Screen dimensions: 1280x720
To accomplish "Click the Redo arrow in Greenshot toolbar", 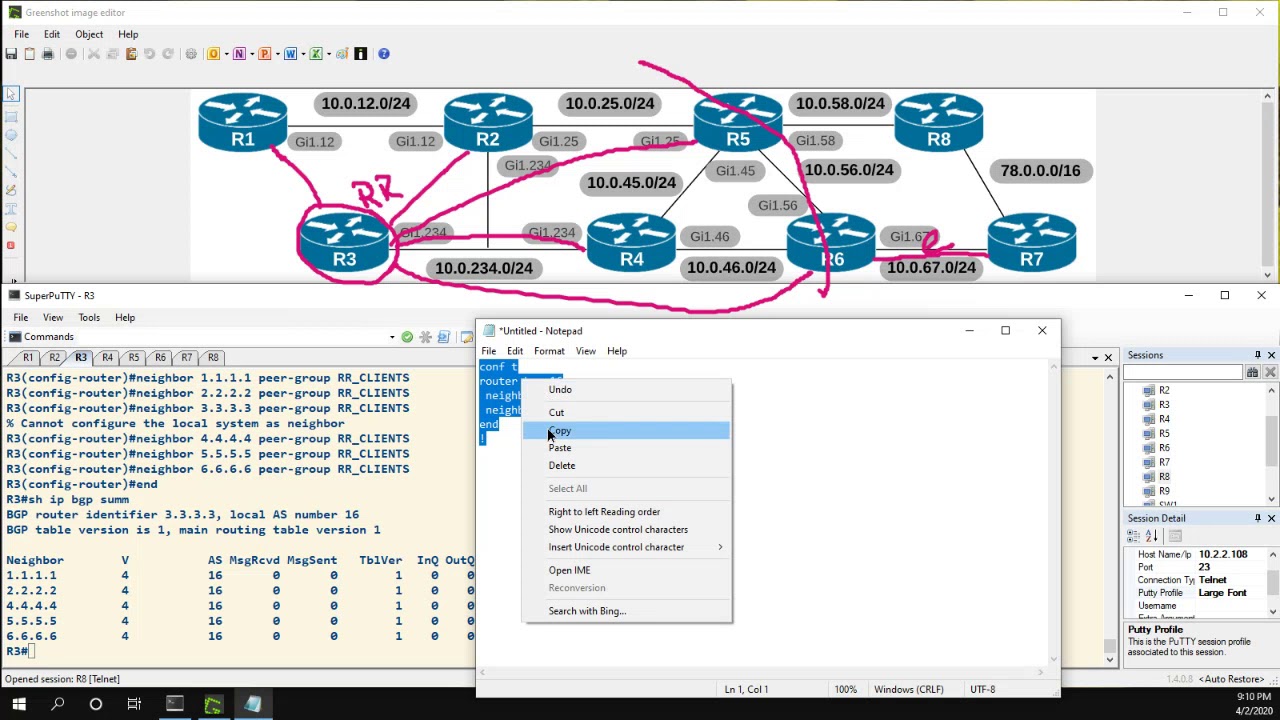I will [x=167, y=54].
